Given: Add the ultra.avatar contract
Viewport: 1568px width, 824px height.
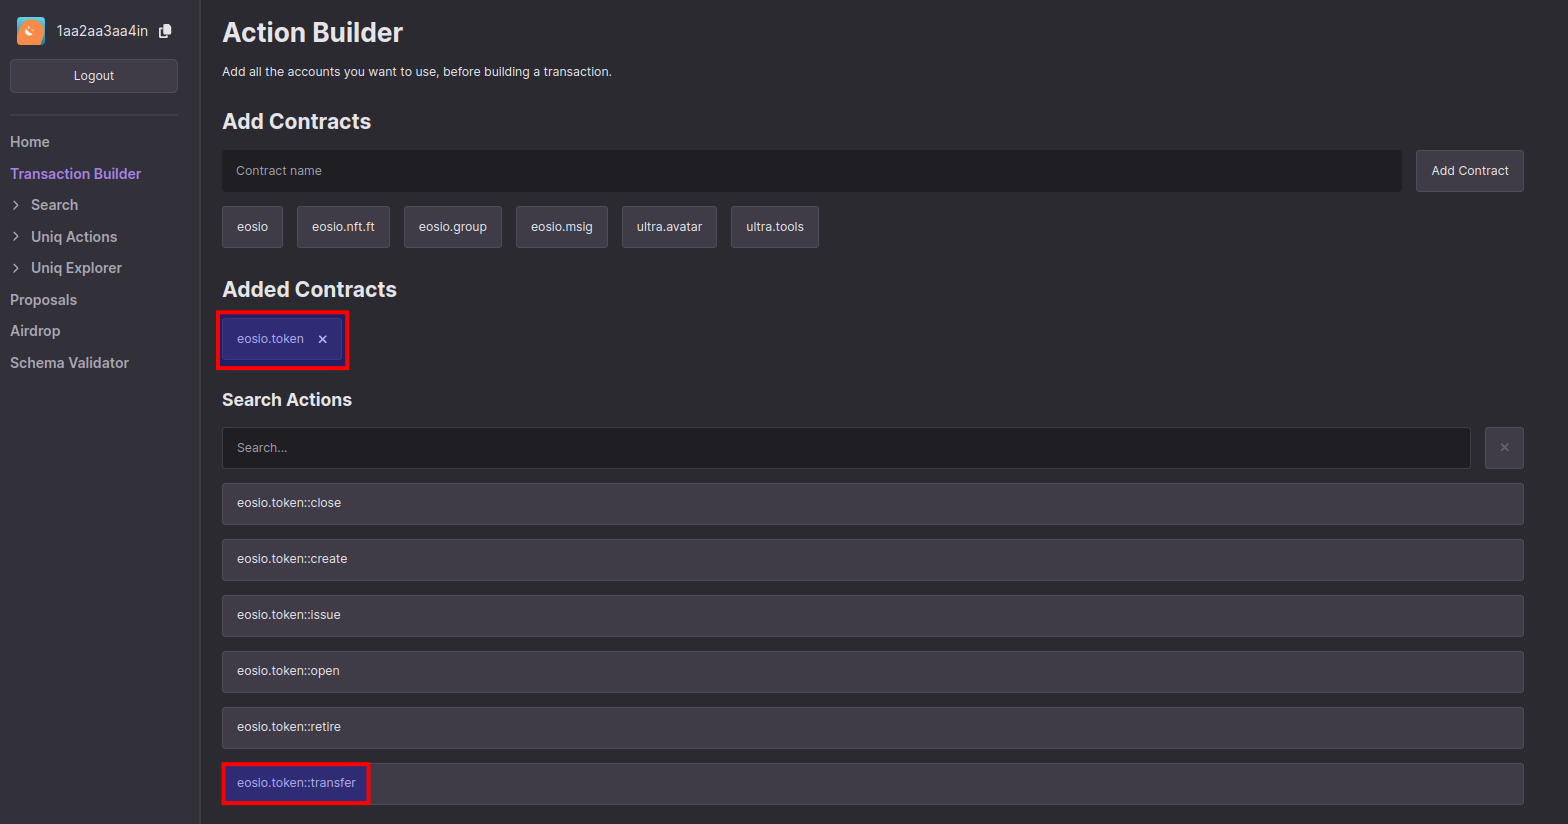Looking at the screenshot, I should 669,227.
